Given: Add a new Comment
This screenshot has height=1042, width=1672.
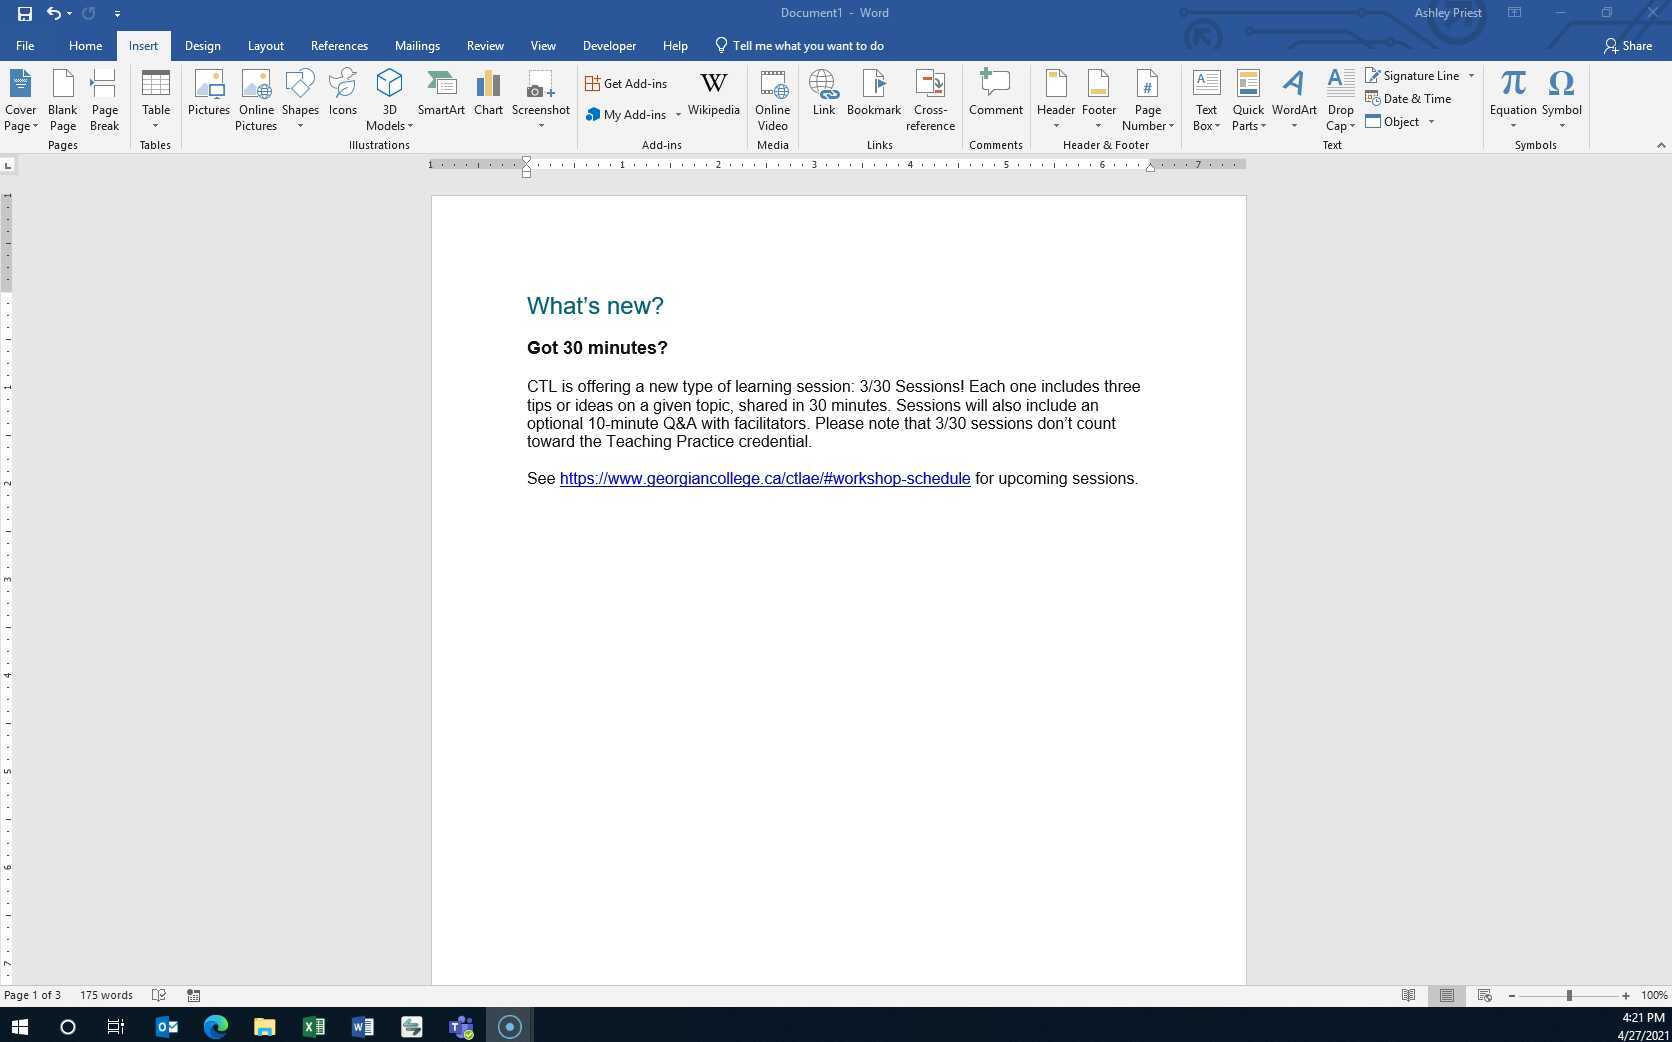Looking at the screenshot, I should point(995,97).
